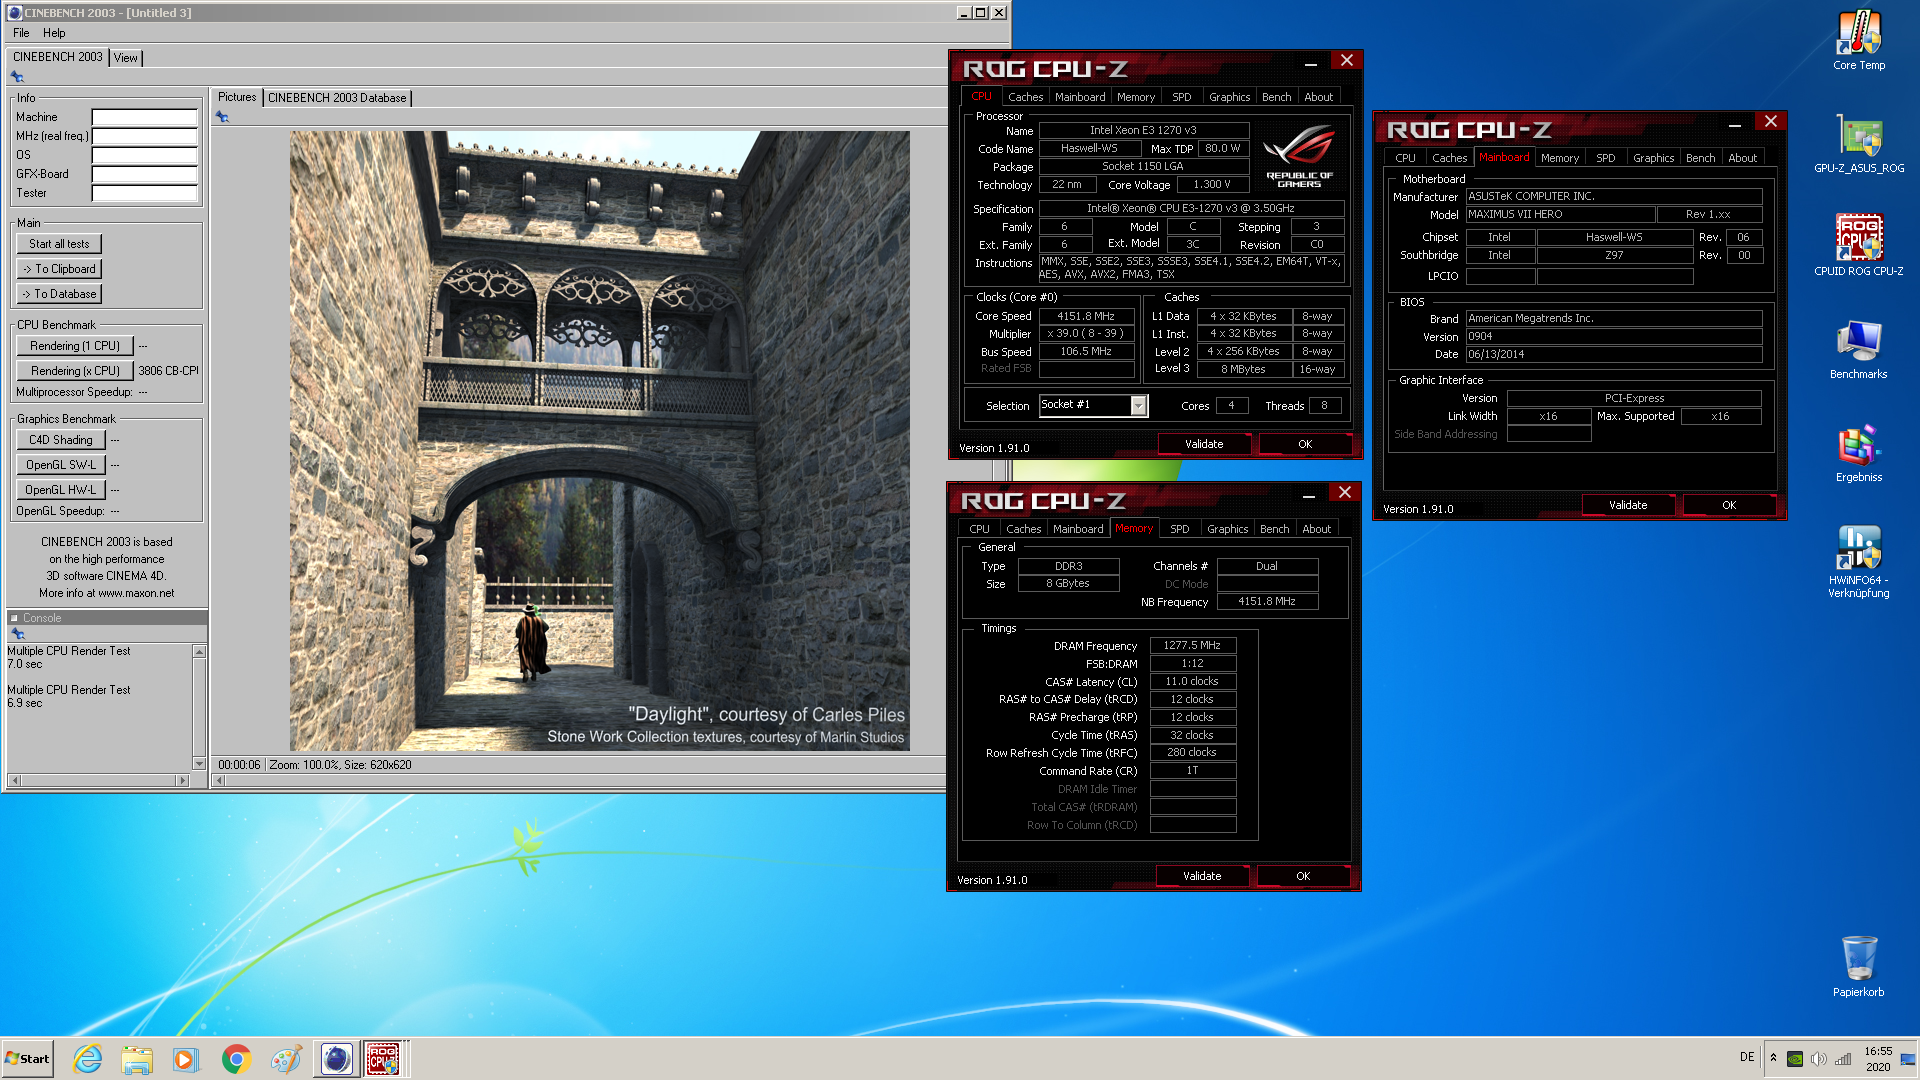Open Ergebniss desktop icon
This screenshot has height=1080, width=1920.
pyautogui.click(x=1858, y=452)
